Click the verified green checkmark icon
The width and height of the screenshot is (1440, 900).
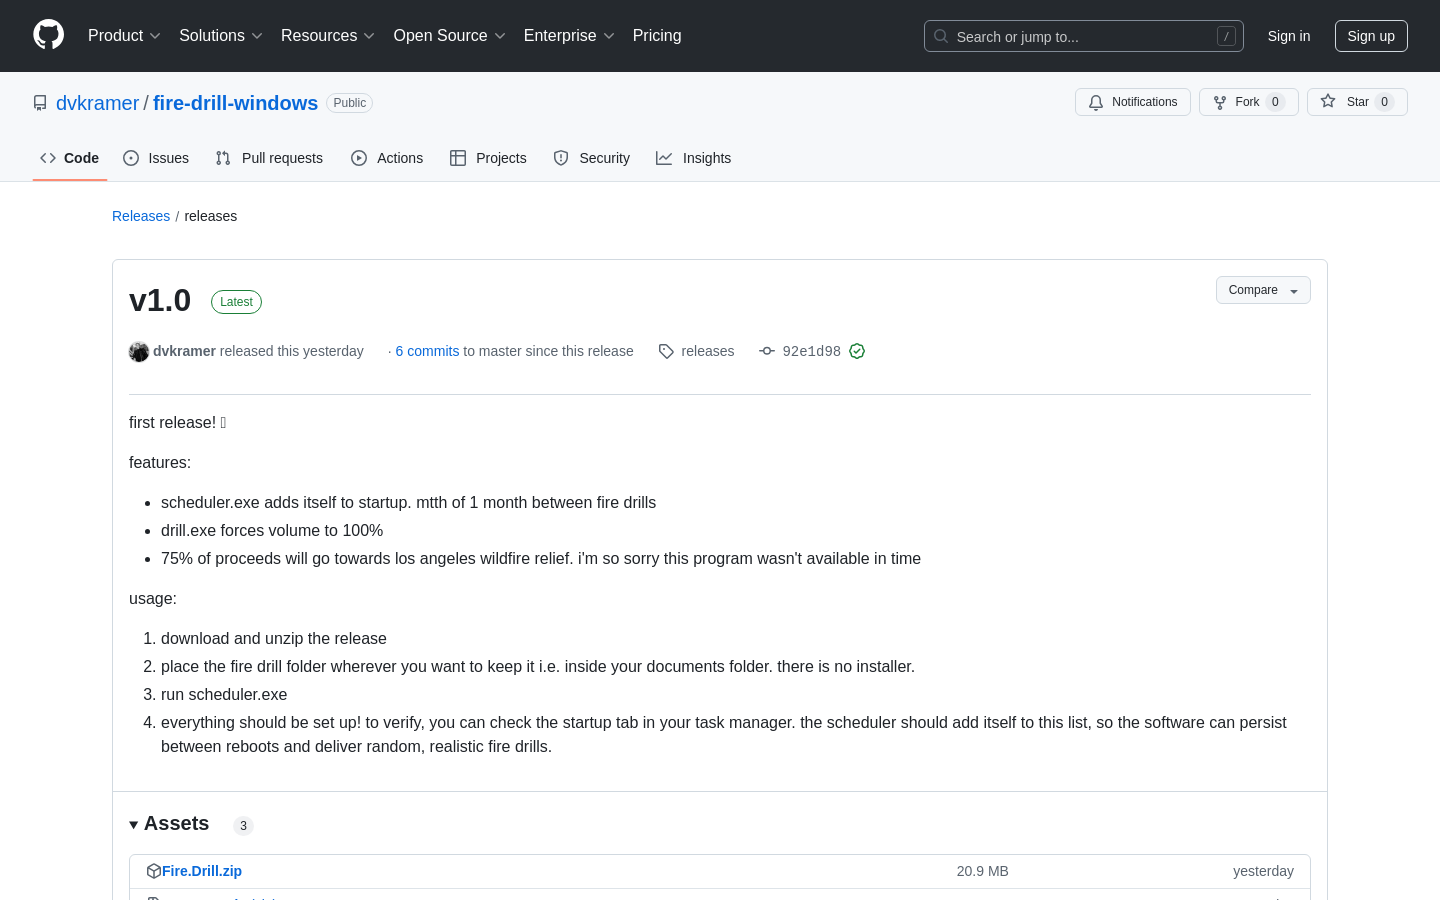(x=857, y=351)
